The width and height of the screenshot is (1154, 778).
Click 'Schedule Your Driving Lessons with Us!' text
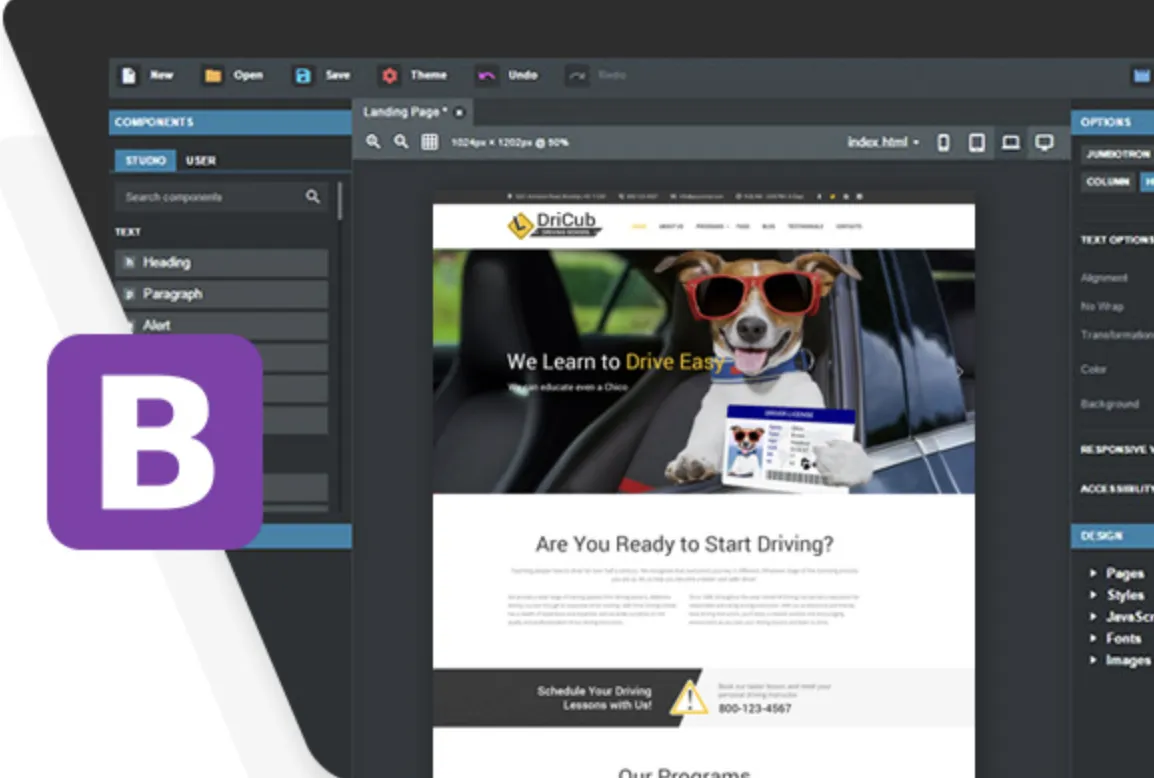594,698
